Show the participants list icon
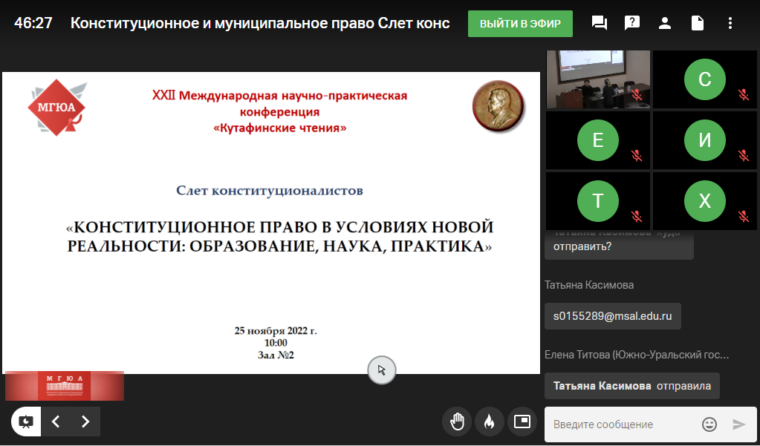This screenshot has width=760, height=446. pyautogui.click(x=665, y=23)
